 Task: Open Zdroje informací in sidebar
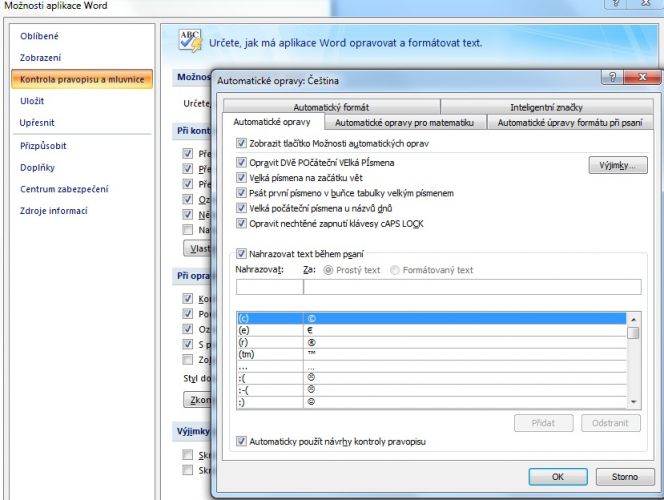pos(53,210)
